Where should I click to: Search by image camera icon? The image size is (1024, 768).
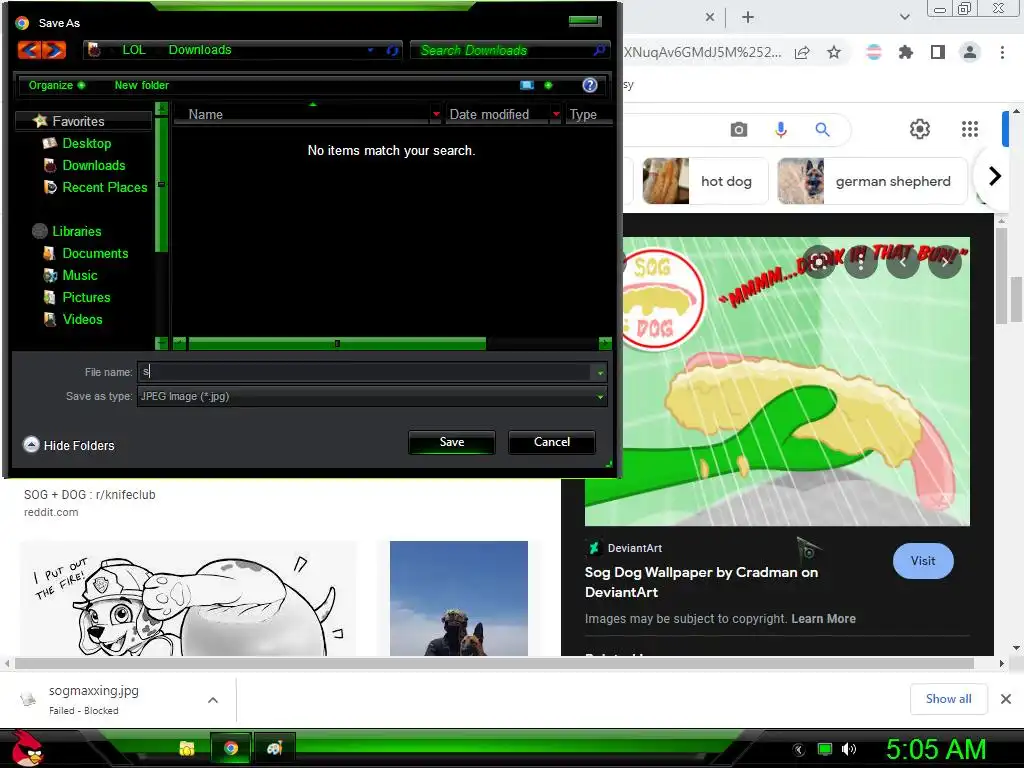[x=739, y=129]
